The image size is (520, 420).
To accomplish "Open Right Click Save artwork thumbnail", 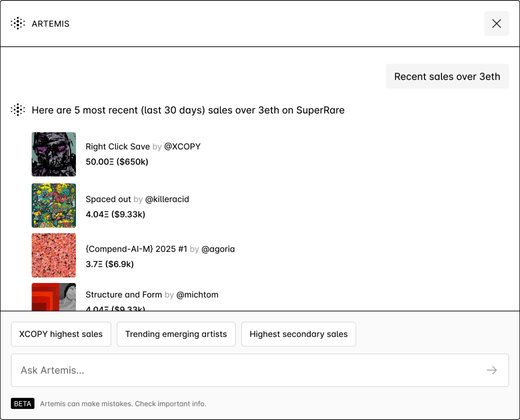I will pyautogui.click(x=54, y=154).
